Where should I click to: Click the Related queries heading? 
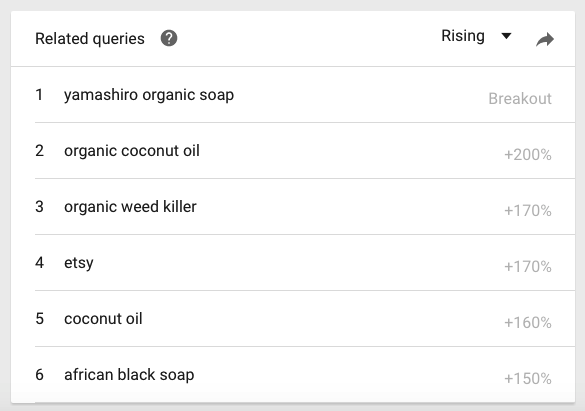(x=90, y=39)
